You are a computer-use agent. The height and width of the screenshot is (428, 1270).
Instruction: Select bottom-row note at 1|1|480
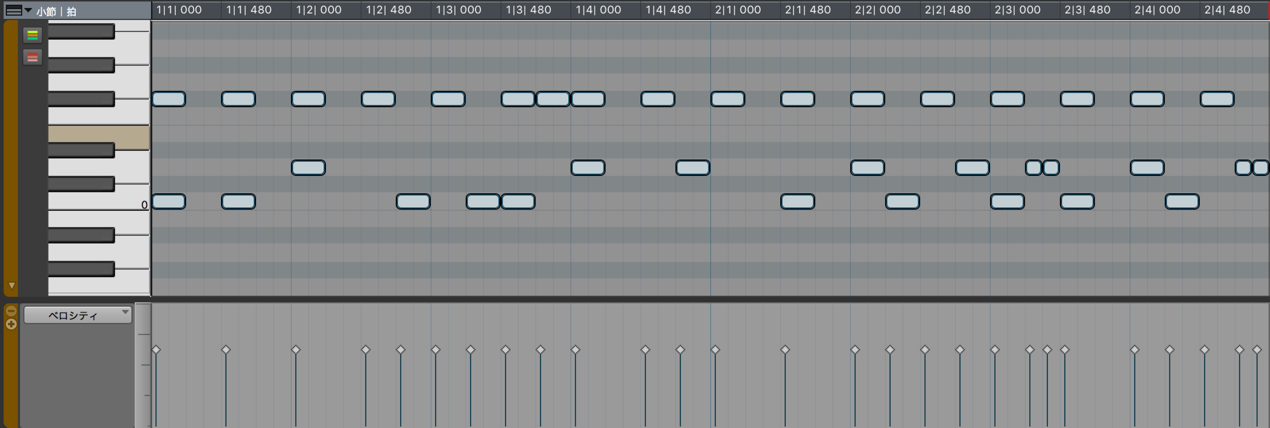238,201
